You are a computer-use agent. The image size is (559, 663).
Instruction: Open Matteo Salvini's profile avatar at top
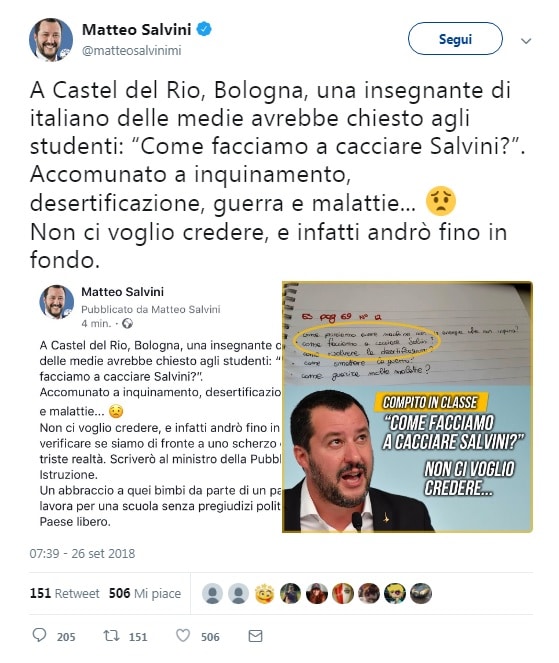tap(51, 40)
